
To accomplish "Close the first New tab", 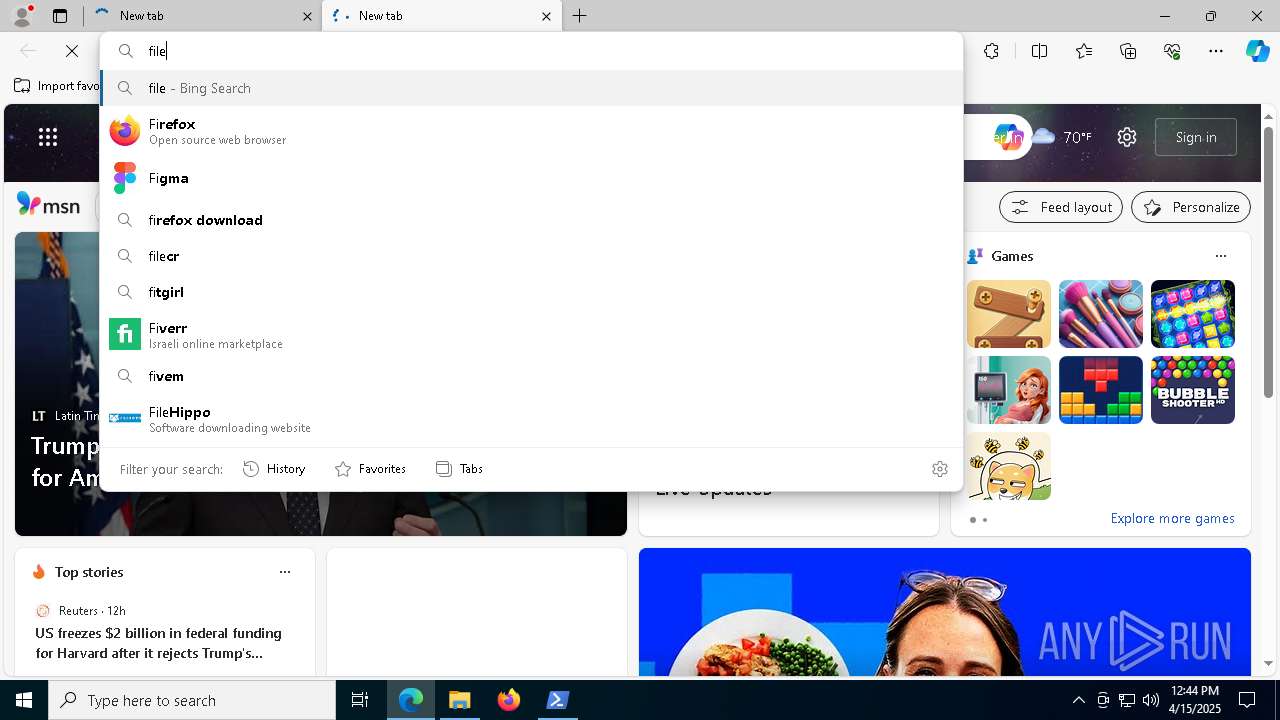I will [x=307, y=16].
